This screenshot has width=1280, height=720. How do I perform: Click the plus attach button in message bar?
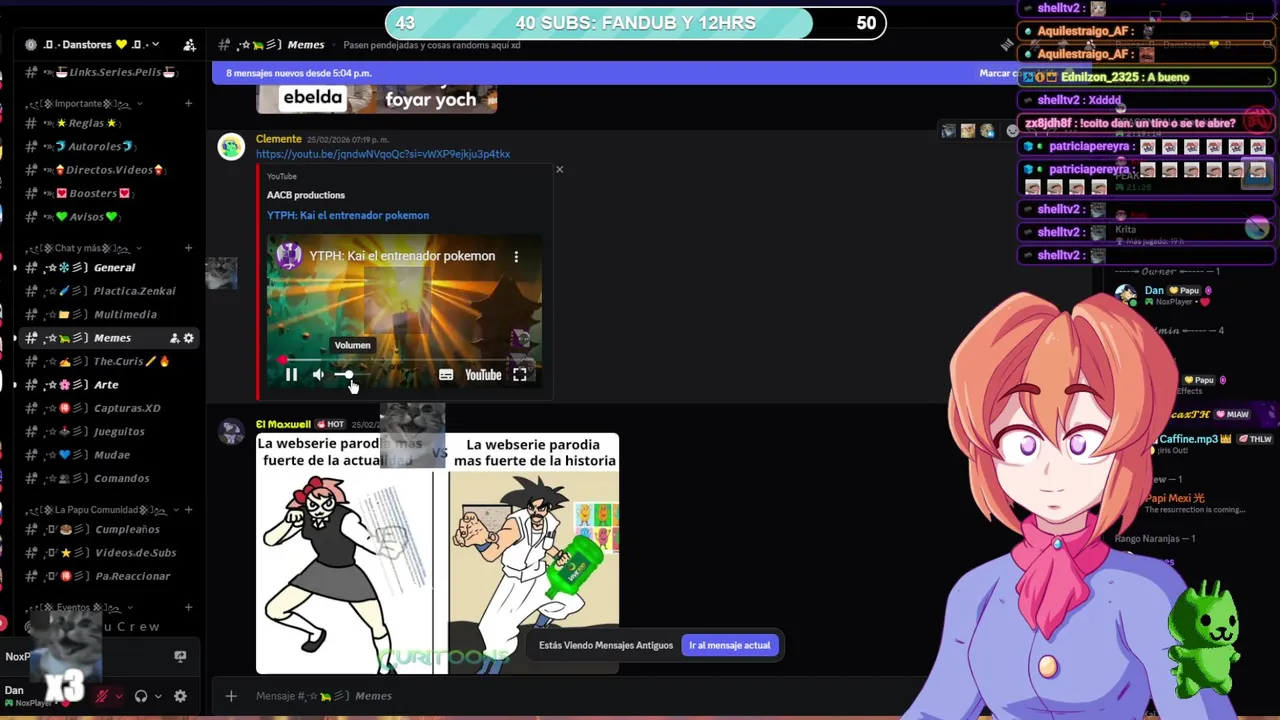[x=231, y=696]
